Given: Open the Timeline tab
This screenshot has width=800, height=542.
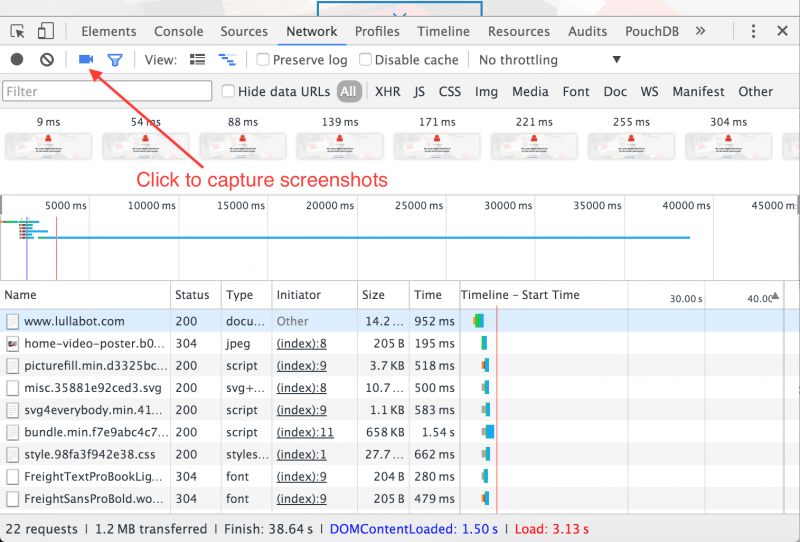Looking at the screenshot, I should click(443, 31).
